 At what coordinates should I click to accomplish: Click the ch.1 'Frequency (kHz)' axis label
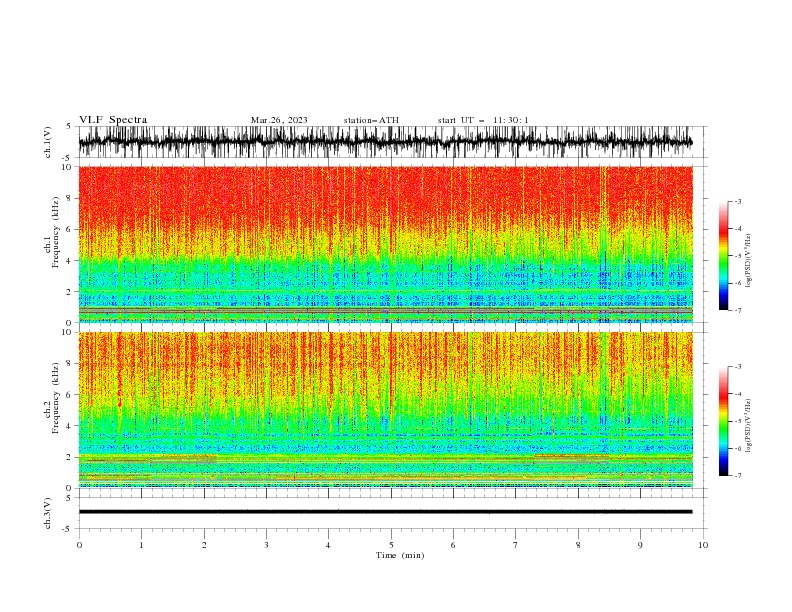click(x=56, y=233)
